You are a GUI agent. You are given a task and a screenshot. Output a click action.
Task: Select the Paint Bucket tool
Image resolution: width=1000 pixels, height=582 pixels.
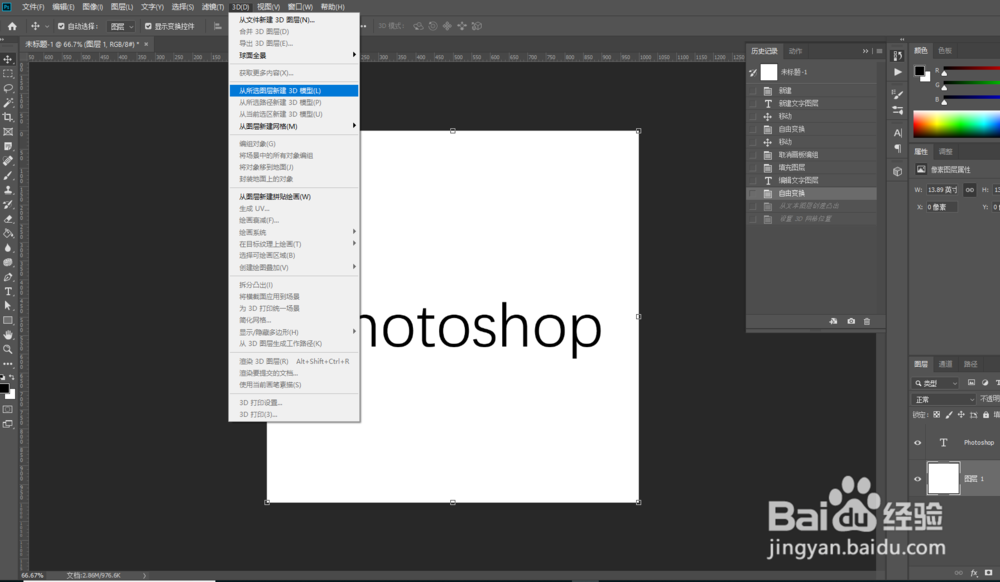tap(8, 233)
